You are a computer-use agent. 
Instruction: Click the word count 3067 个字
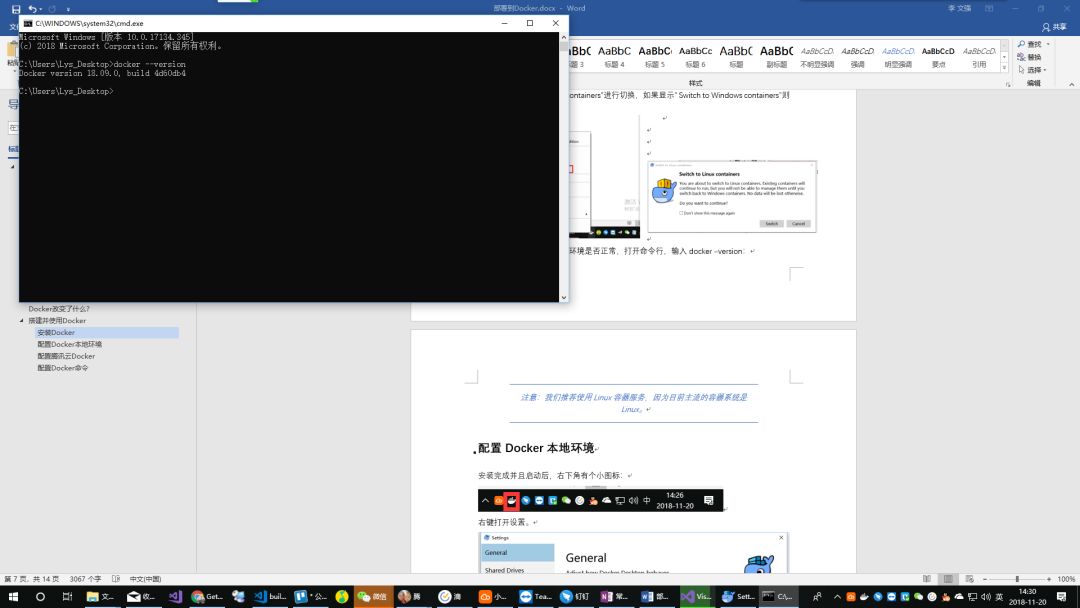[x=85, y=579]
